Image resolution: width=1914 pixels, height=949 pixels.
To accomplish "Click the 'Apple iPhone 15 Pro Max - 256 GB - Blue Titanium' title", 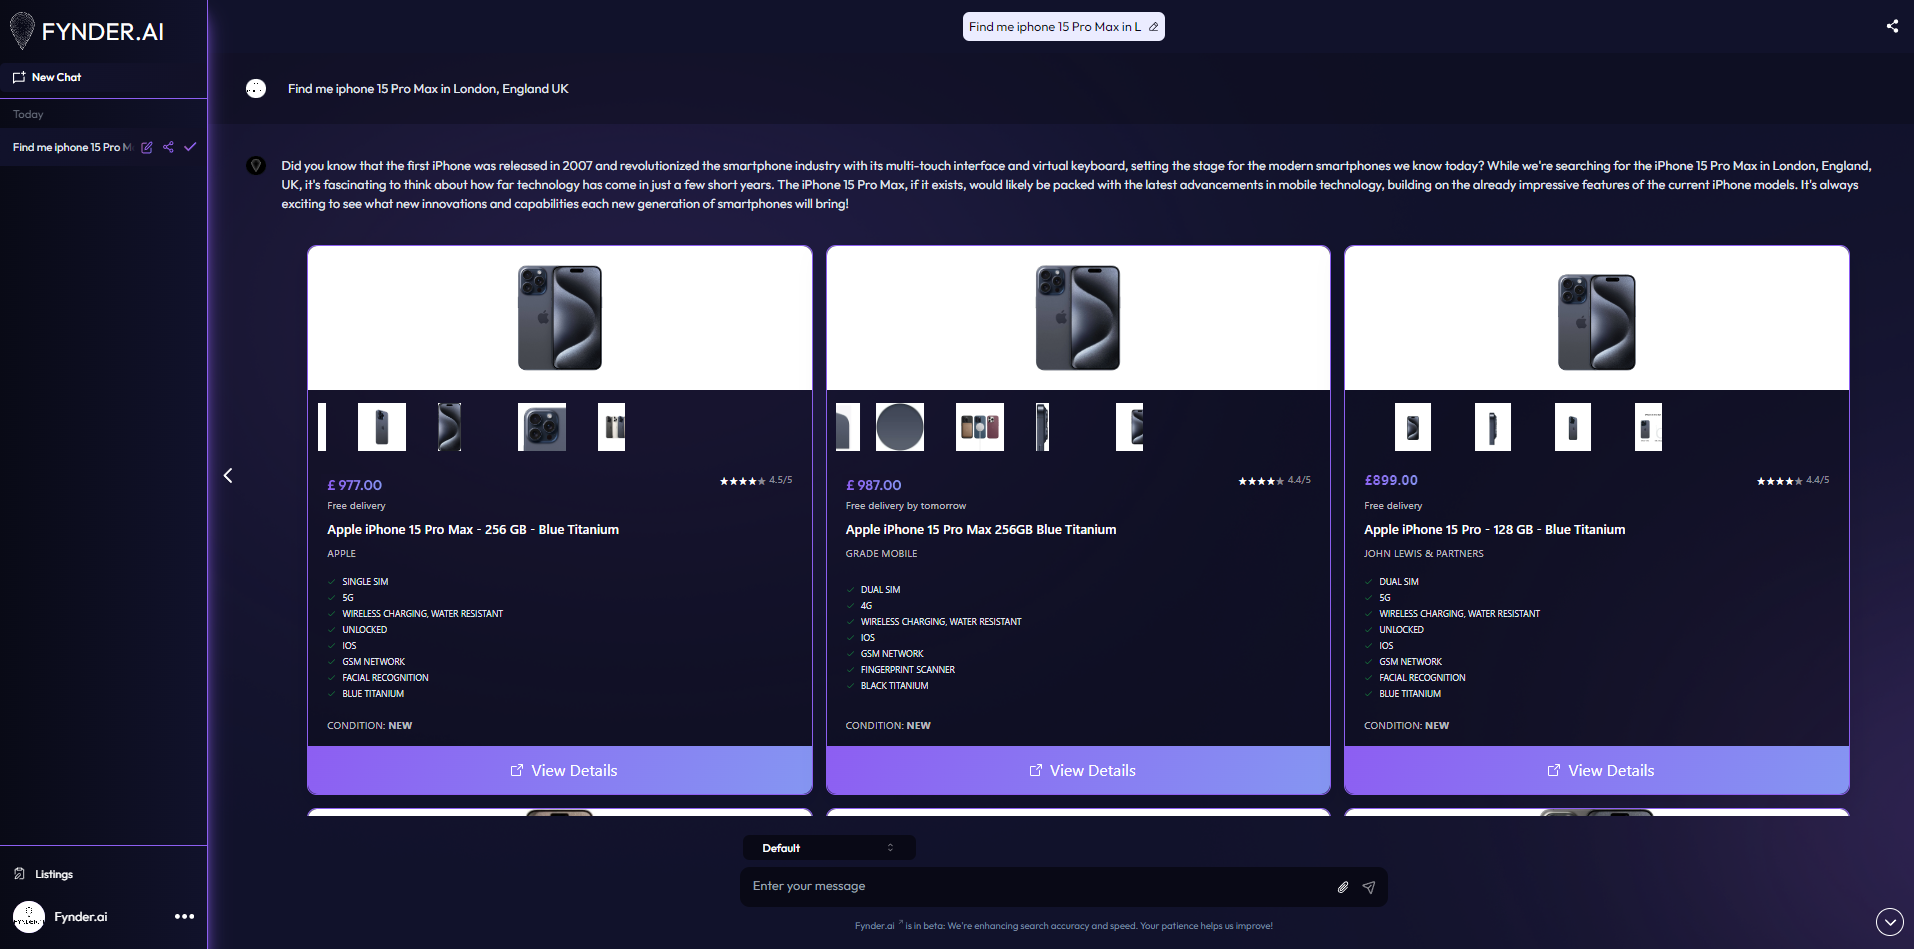I will pyautogui.click(x=473, y=530).
